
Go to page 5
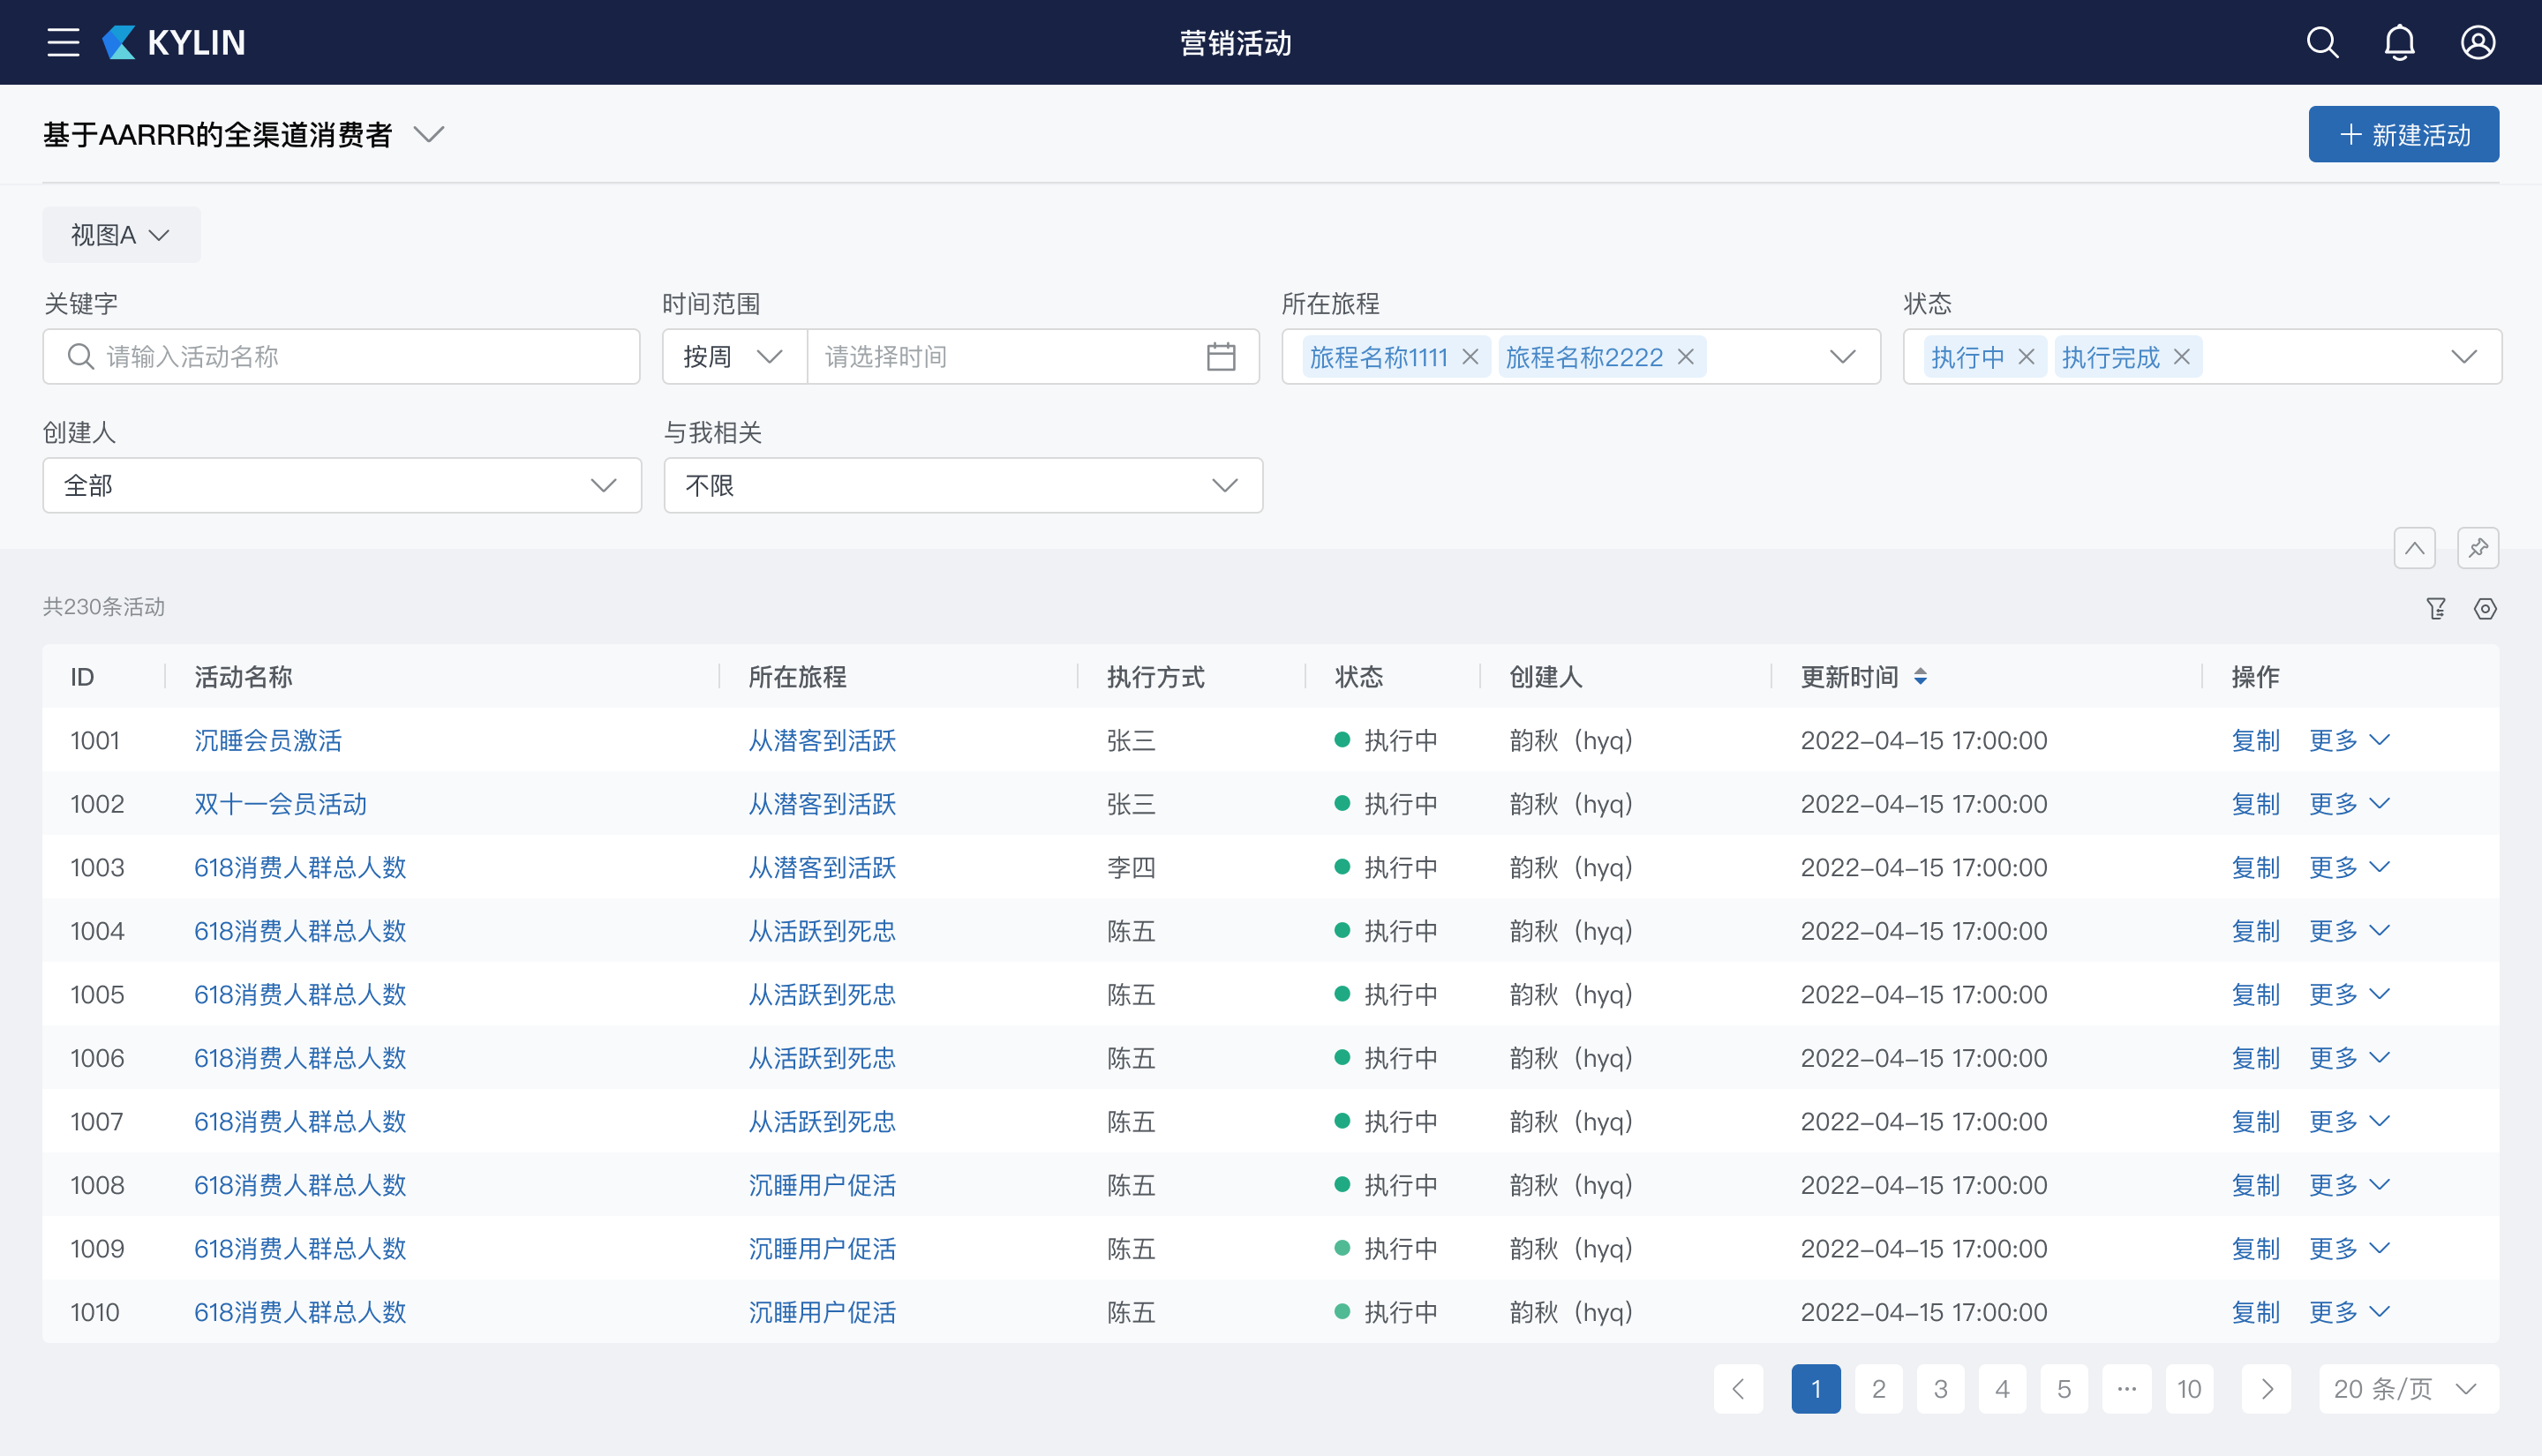2064,1388
